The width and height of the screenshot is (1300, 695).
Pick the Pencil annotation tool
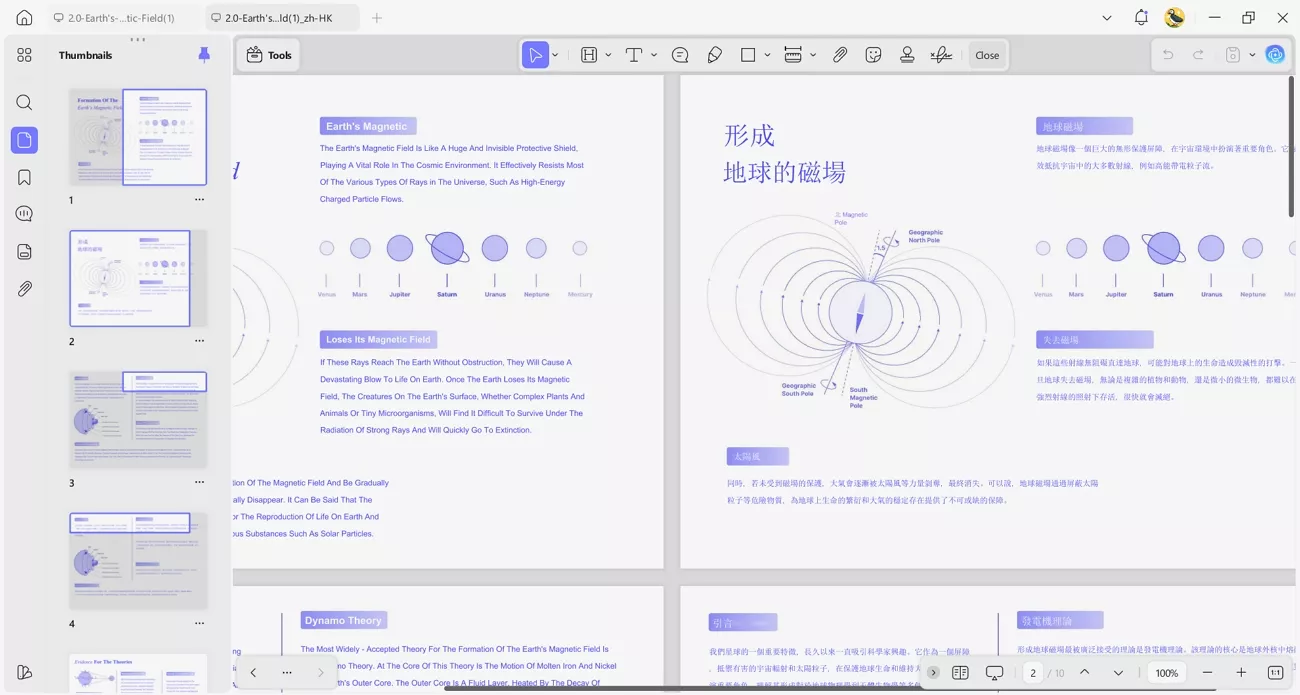click(714, 55)
